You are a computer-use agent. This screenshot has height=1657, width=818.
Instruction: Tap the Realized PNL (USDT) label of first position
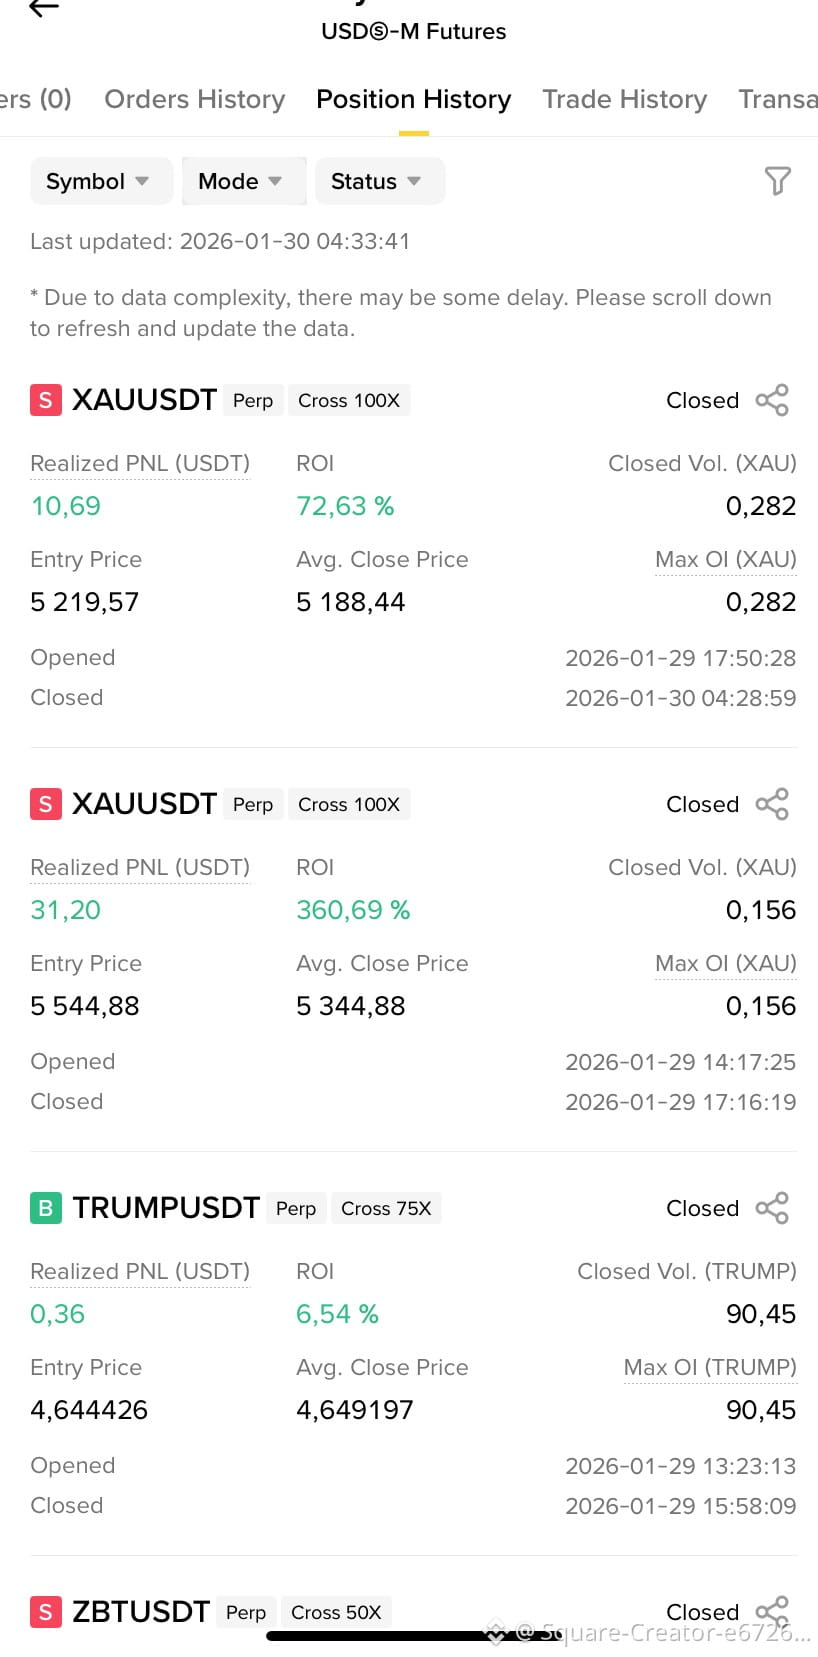point(140,464)
